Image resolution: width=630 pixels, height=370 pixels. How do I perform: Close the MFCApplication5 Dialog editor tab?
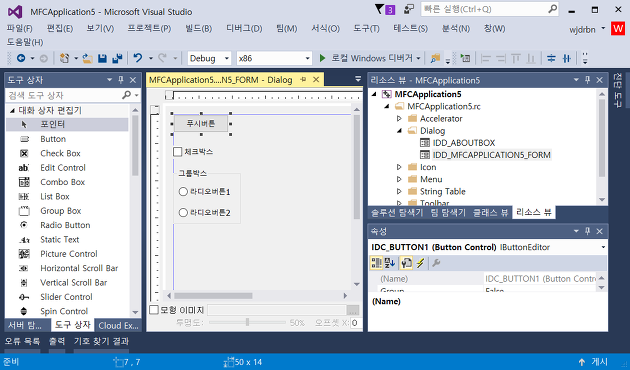(x=316, y=80)
